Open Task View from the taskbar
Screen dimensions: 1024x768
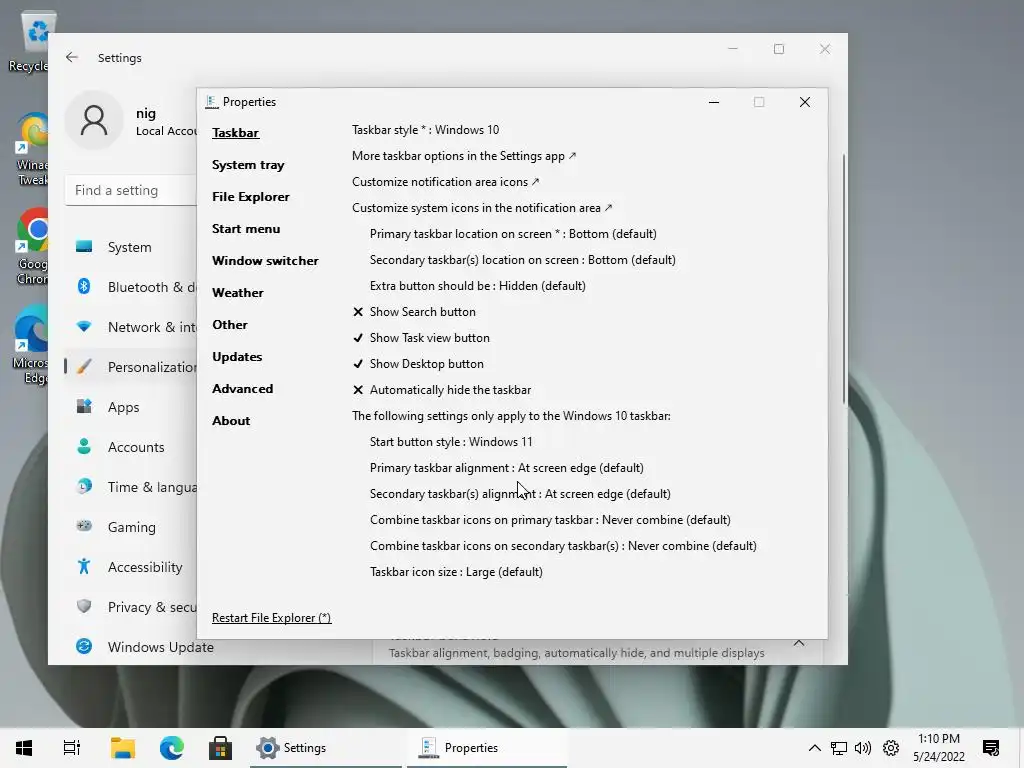click(72, 748)
